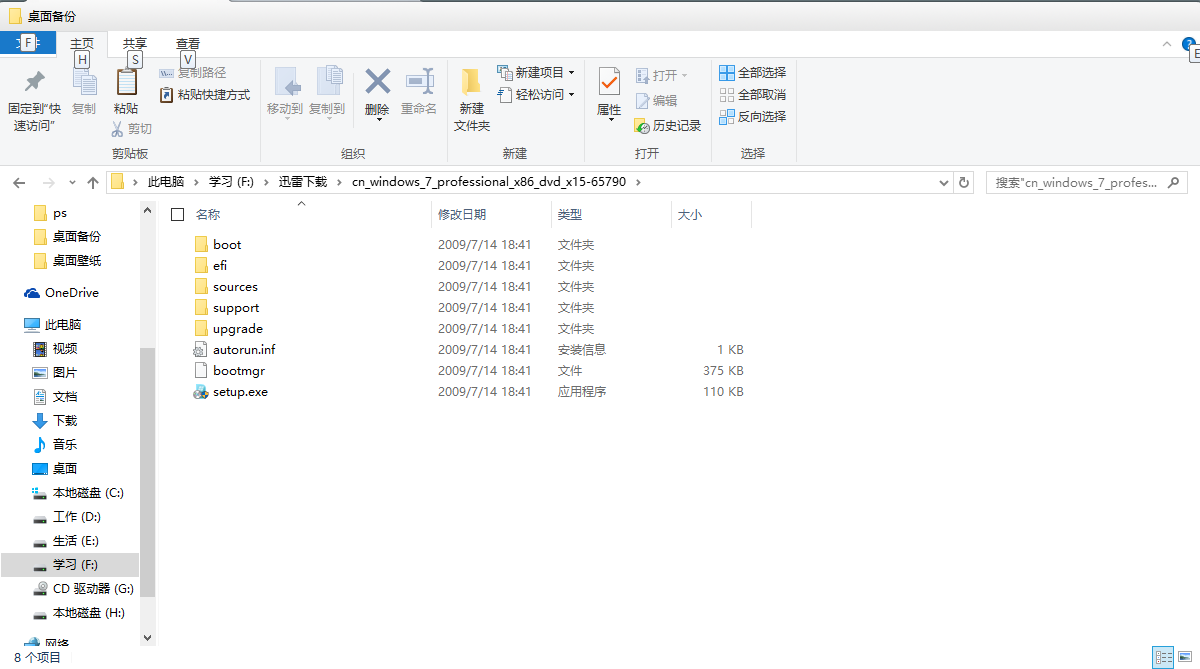Image resolution: width=1200 pixels, height=669 pixels.
Task: Click the 复制 copy icon in clipboard group
Action: pos(84,84)
